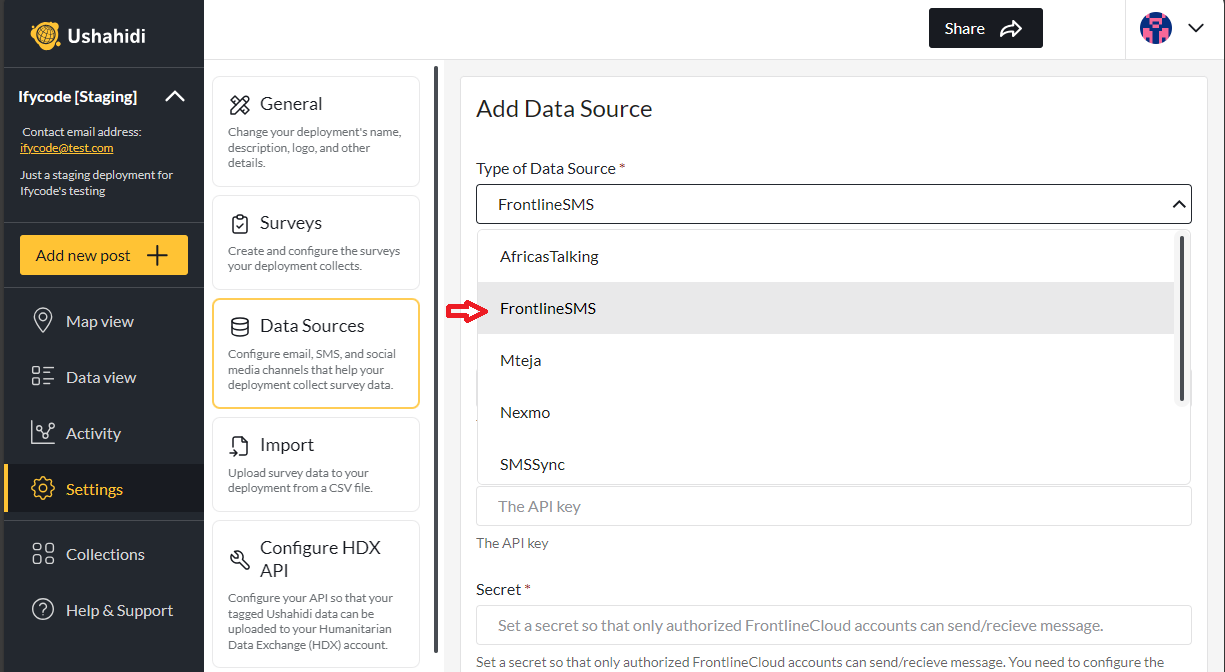Image resolution: width=1225 pixels, height=672 pixels.
Task: Expand the user account menu chevron
Action: pyautogui.click(x=1196, y=28)
